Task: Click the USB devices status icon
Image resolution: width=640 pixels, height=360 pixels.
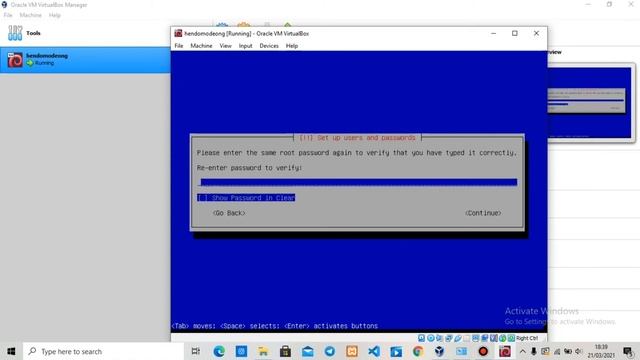Action: point(458,338)
